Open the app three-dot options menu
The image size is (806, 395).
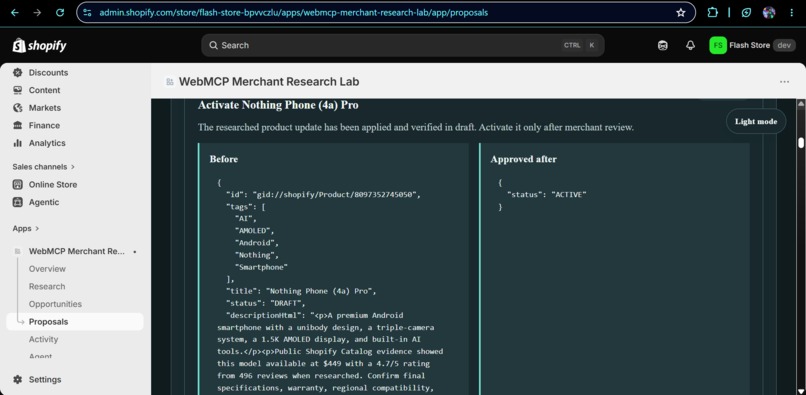[x=784, y=82]
